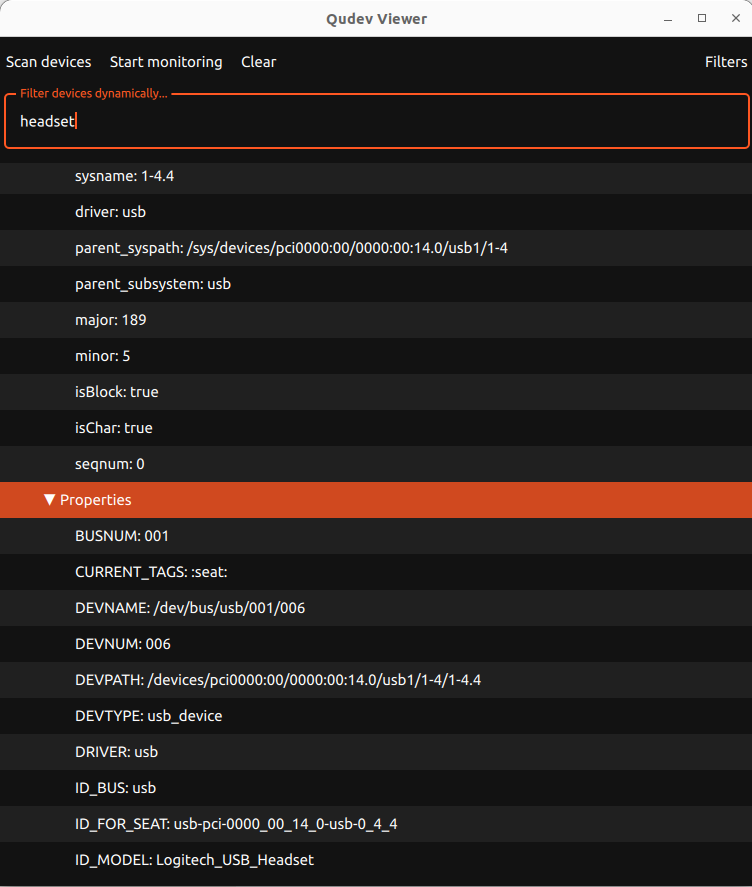The image size is (752, 887).
Task: Click the Scan devices button
Action: tap(48, 62)
